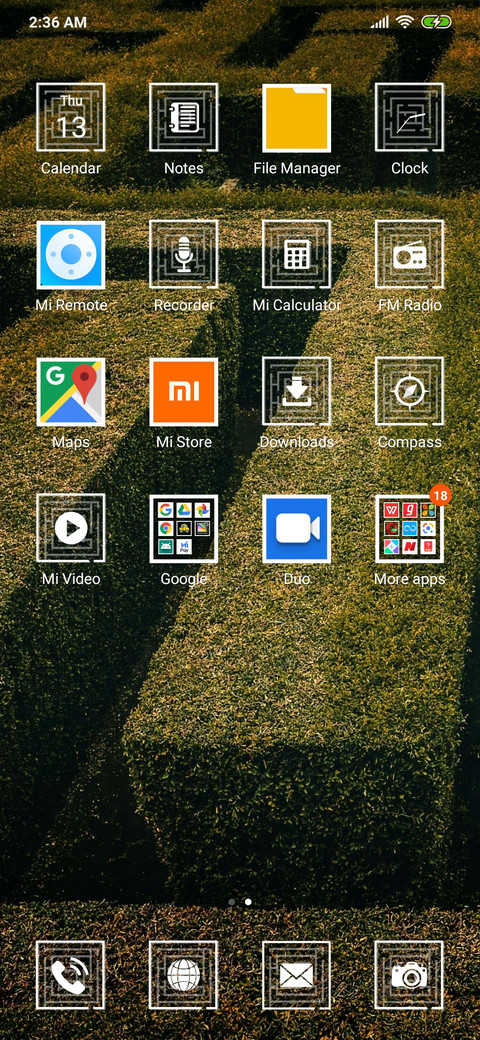Tap the battery charging indicator
The height and width of the screenshot is (1040, 480).
(436, 22)
